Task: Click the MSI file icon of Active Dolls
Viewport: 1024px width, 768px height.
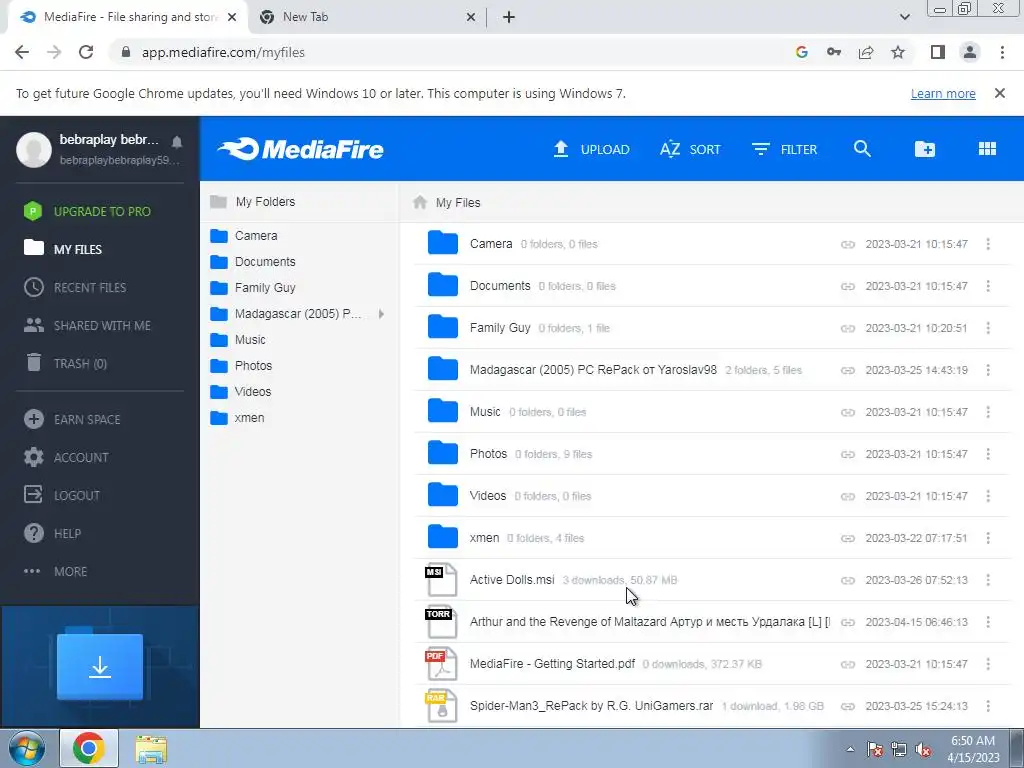Action: click(x=441, y=580)
